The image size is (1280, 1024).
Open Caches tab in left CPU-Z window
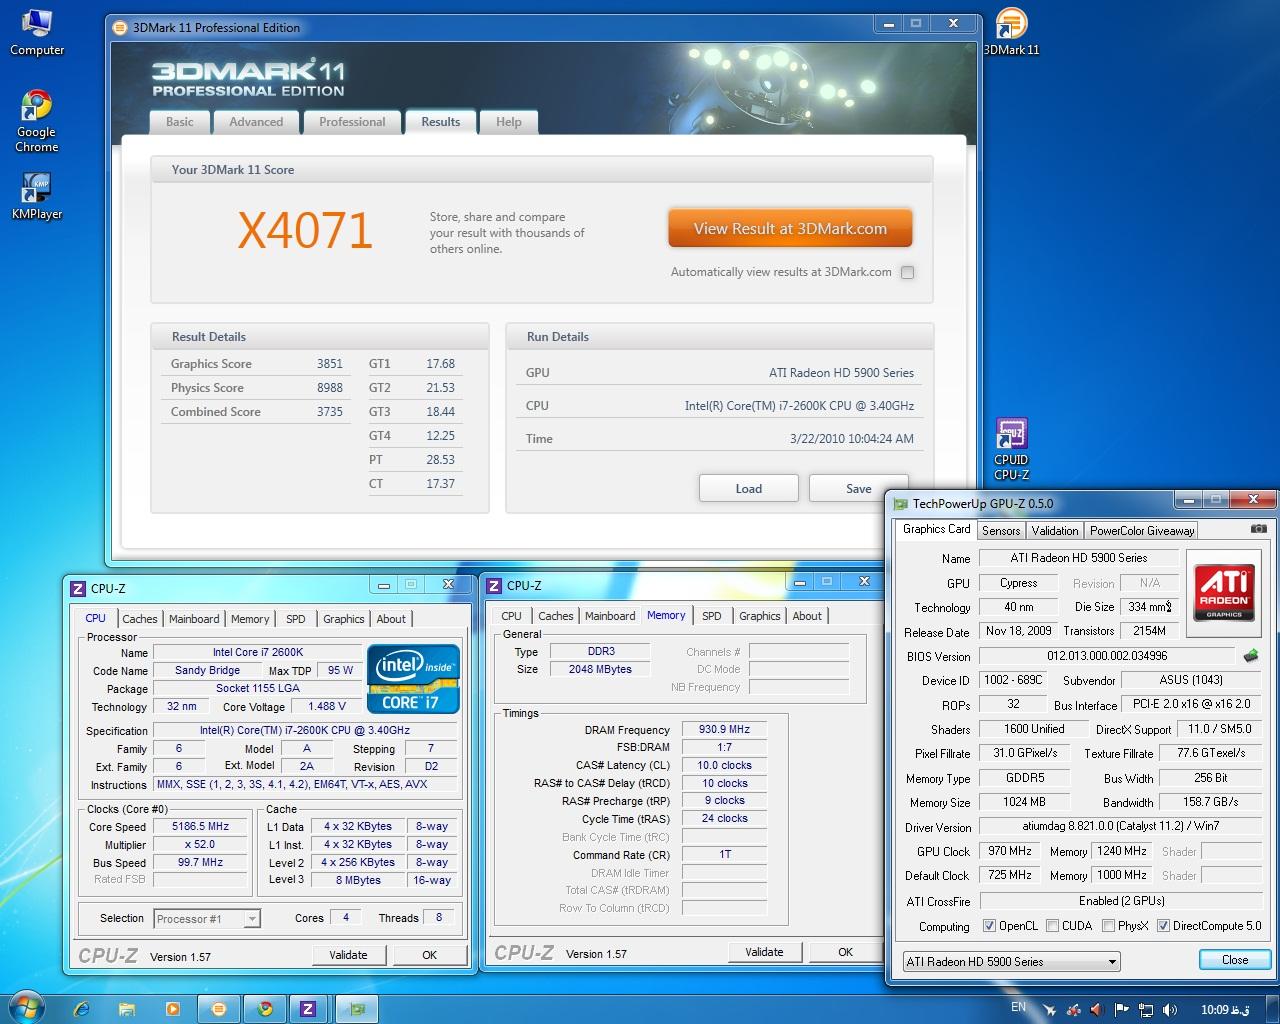point(140,619)
